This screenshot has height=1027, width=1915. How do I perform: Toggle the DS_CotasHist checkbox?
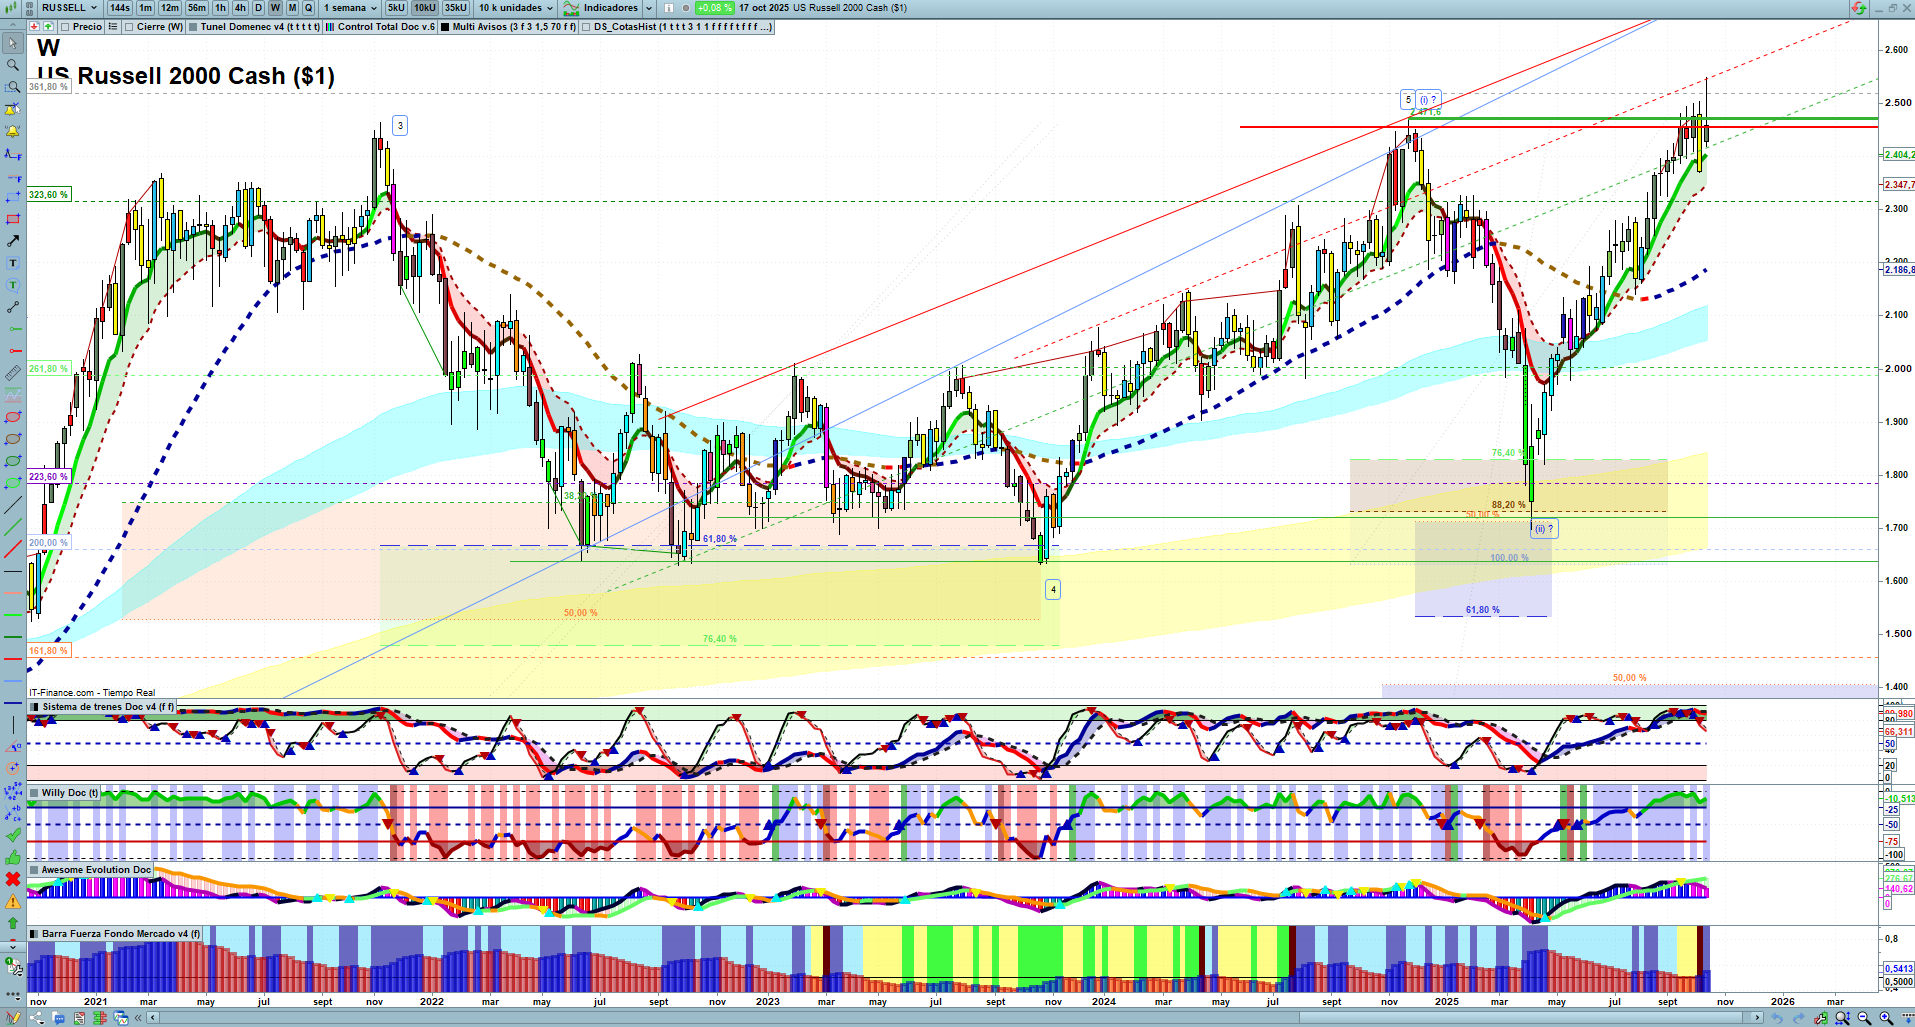tap(586, 27)
